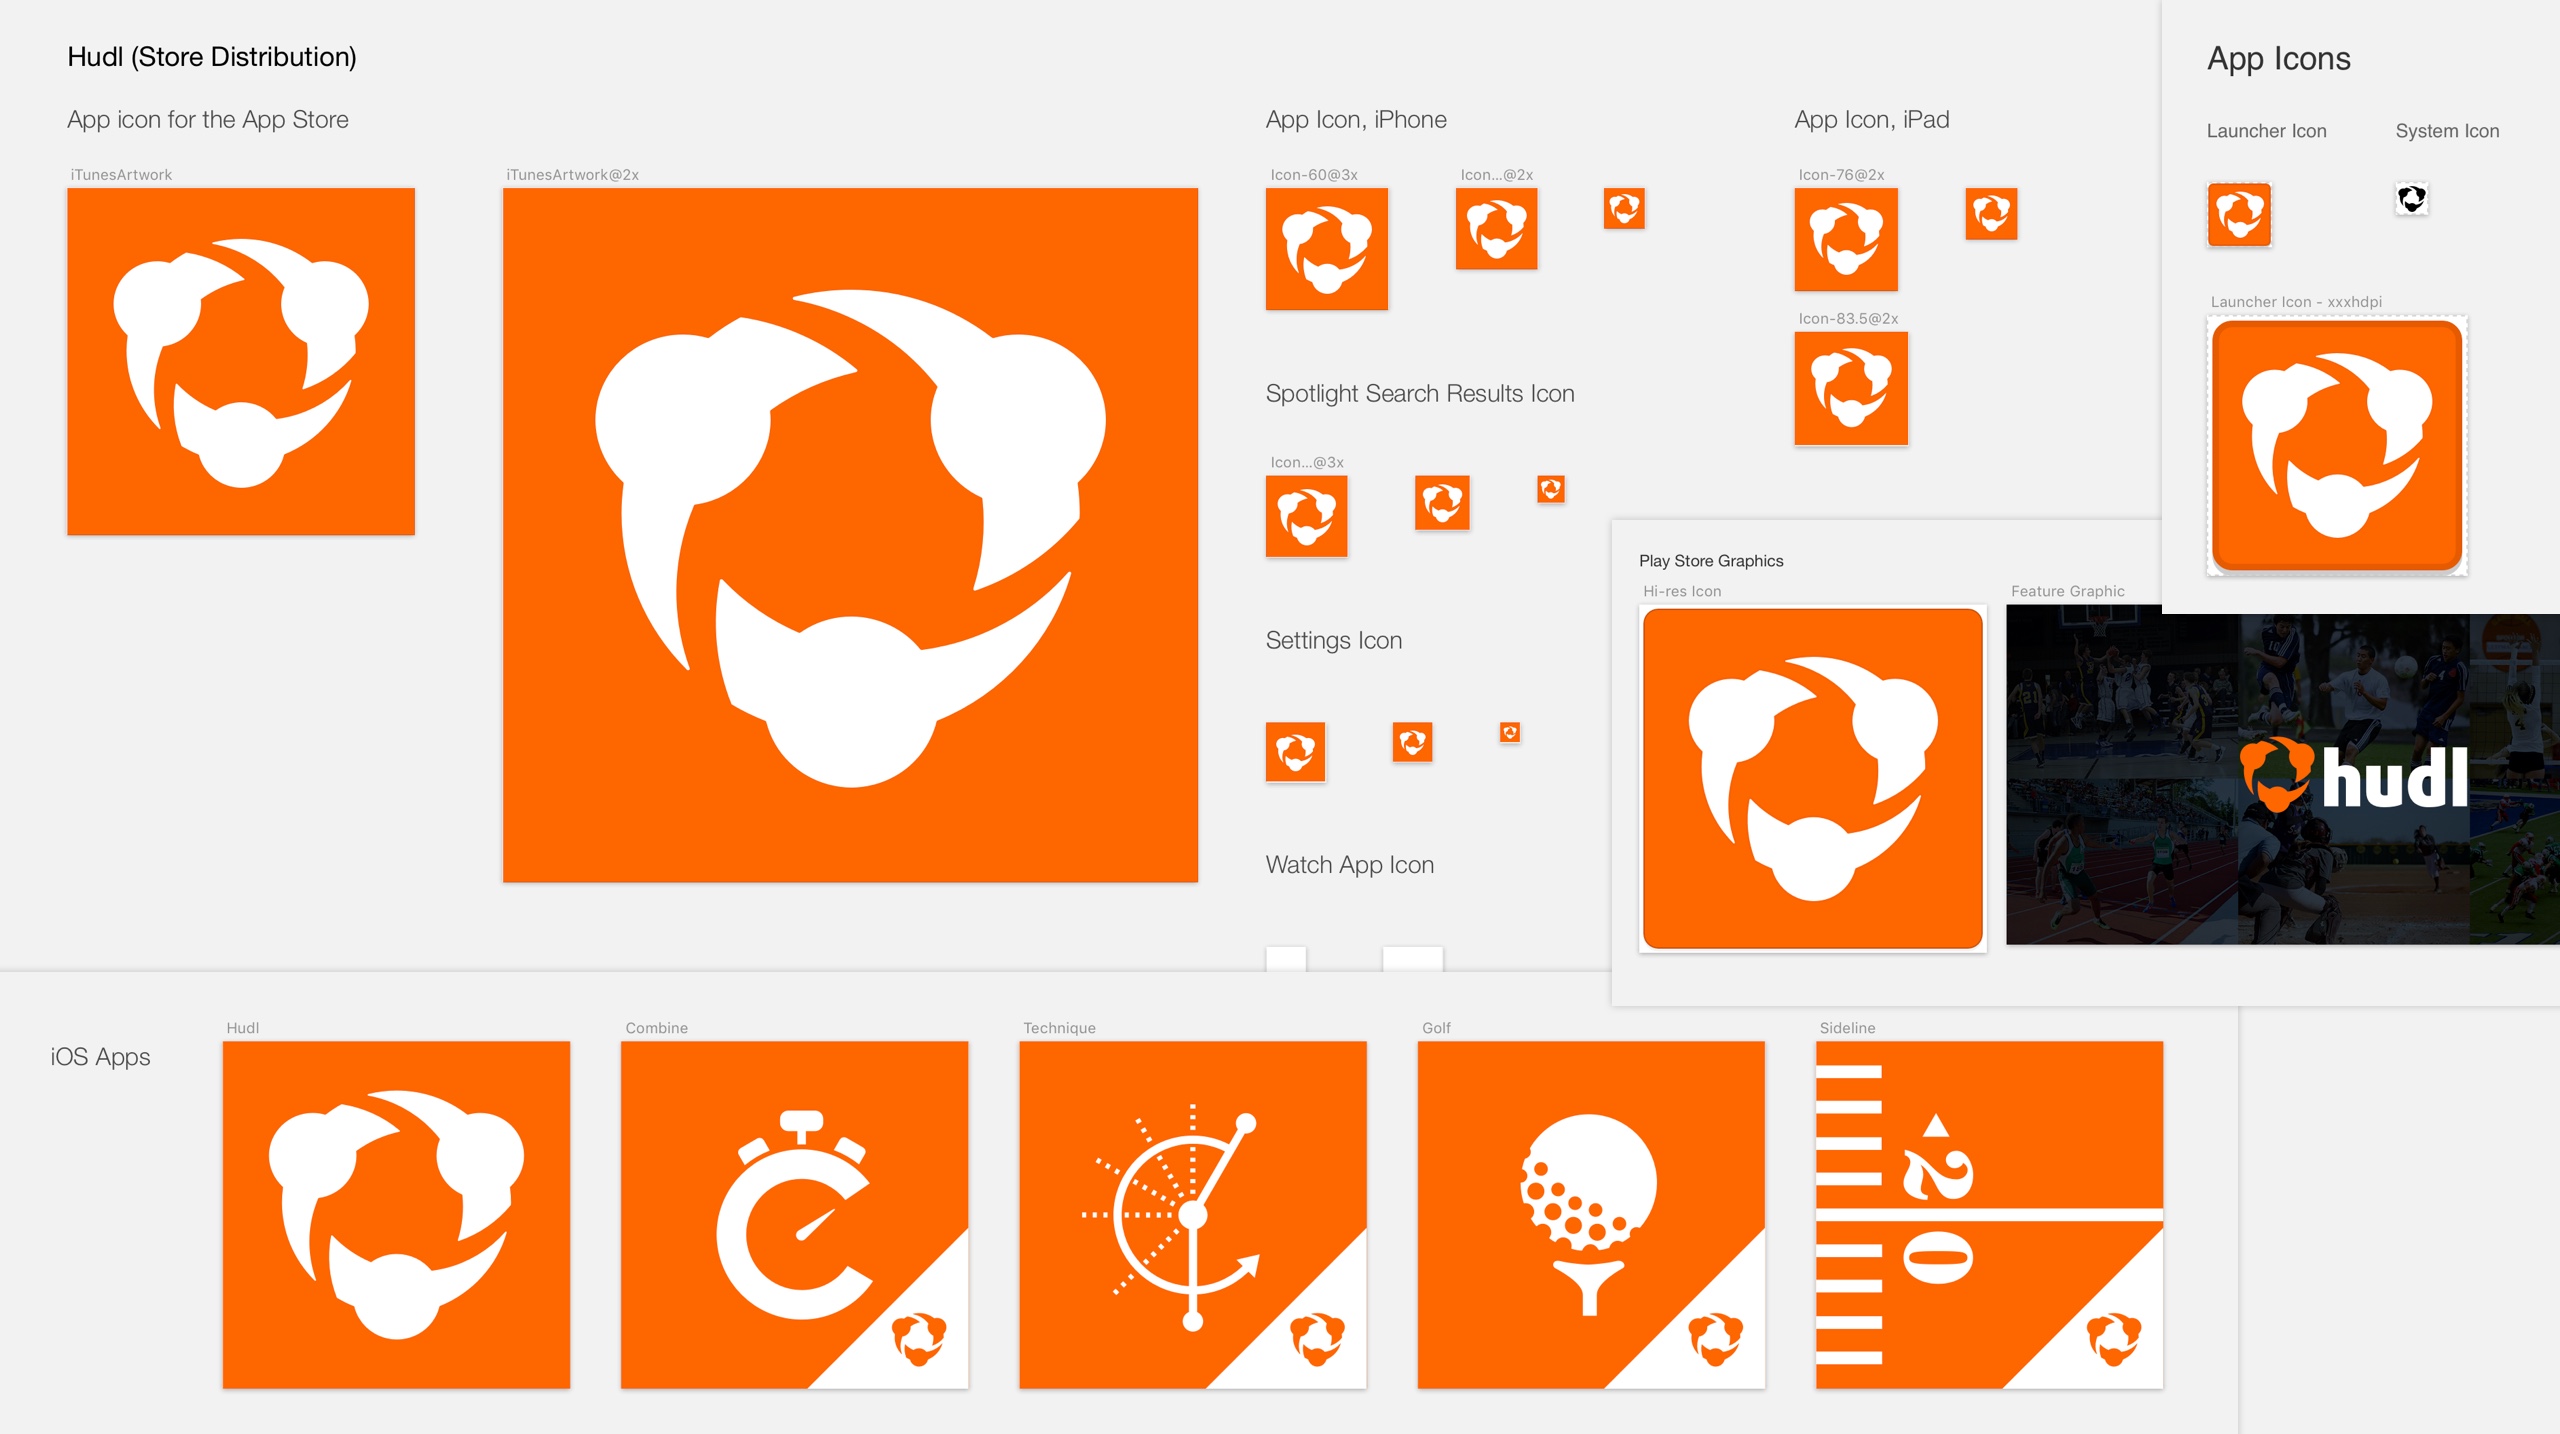Screen dimensions: 2560x1434
Task: Click the 'Launcher Icon' label
Action: [x=2266, y=131]
